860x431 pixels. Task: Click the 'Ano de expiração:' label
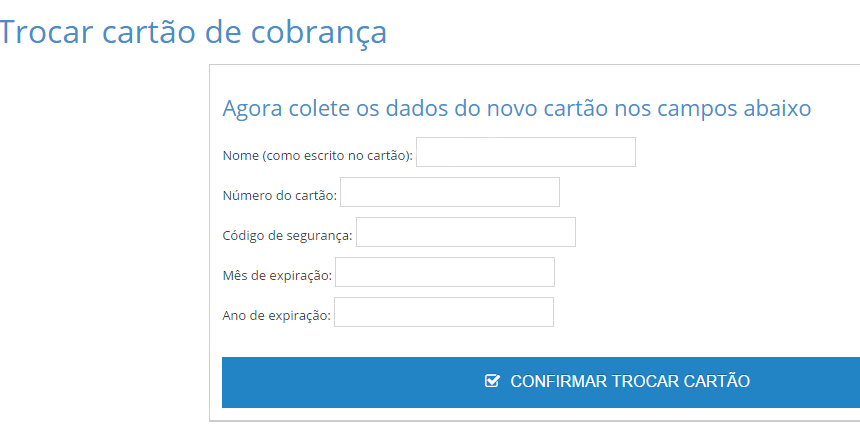[x=276, y=316]
